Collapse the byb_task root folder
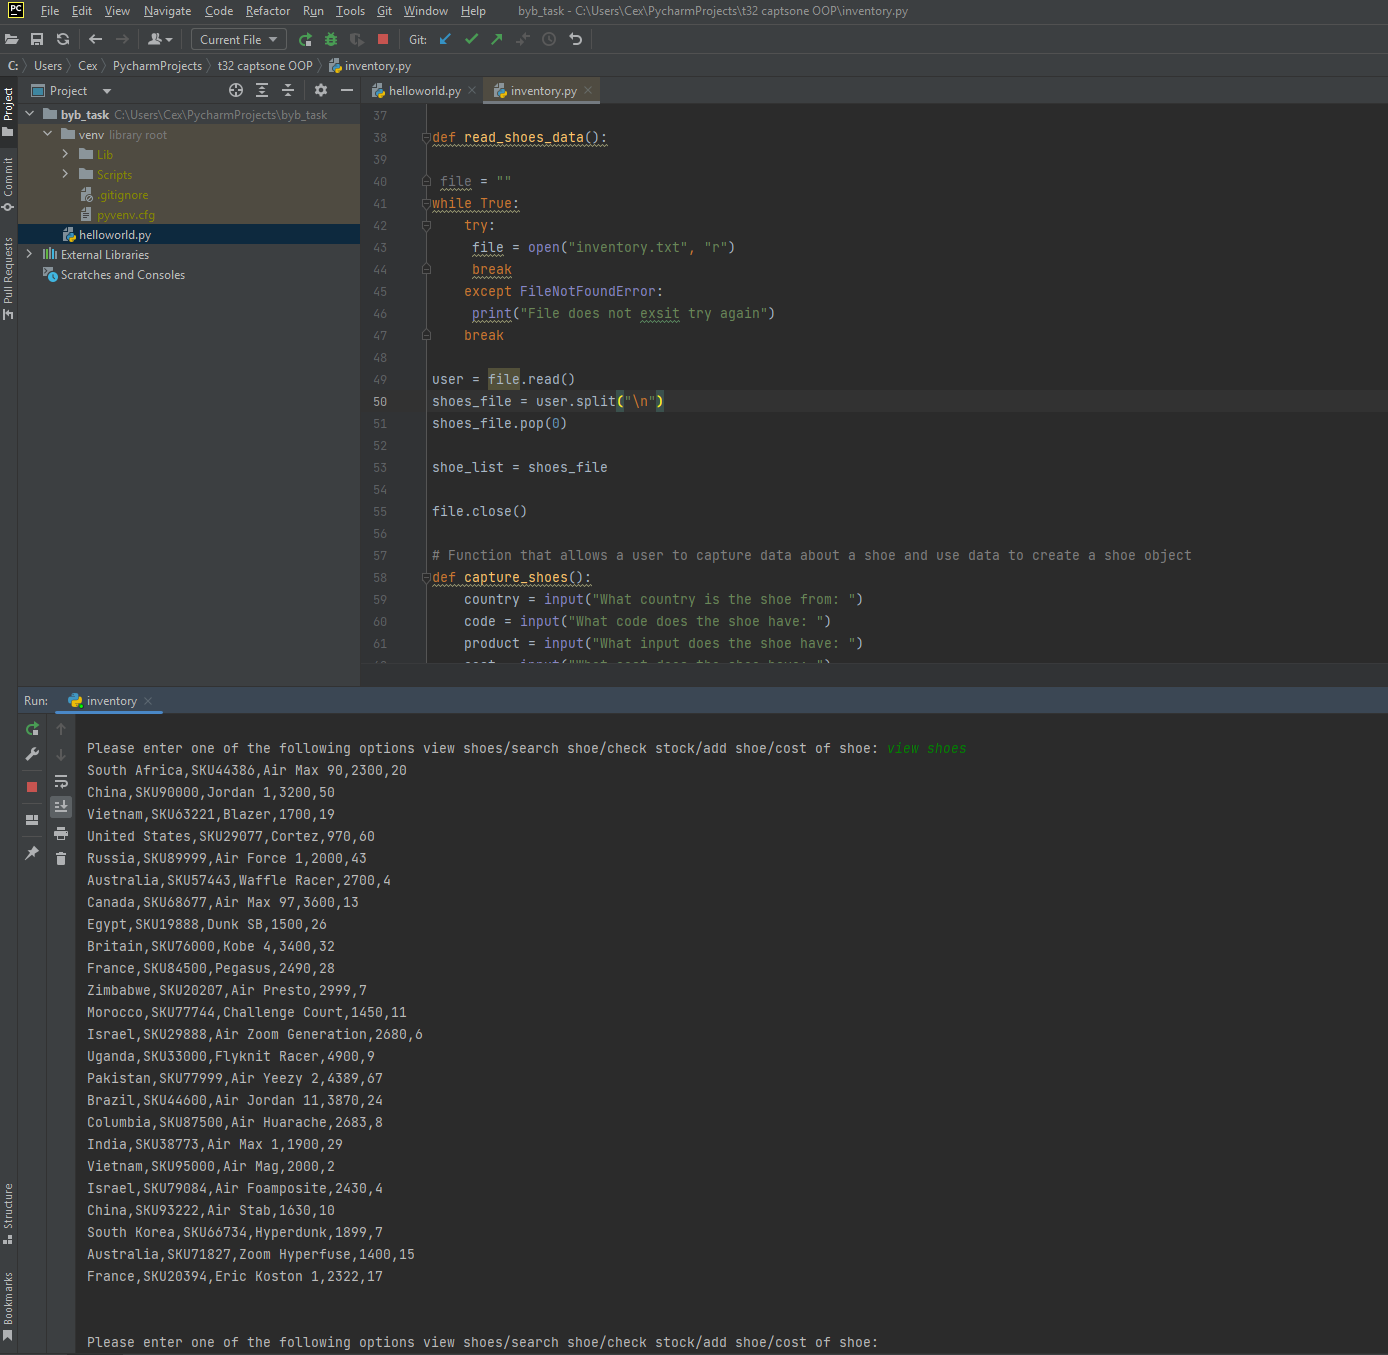 point(30,114)
